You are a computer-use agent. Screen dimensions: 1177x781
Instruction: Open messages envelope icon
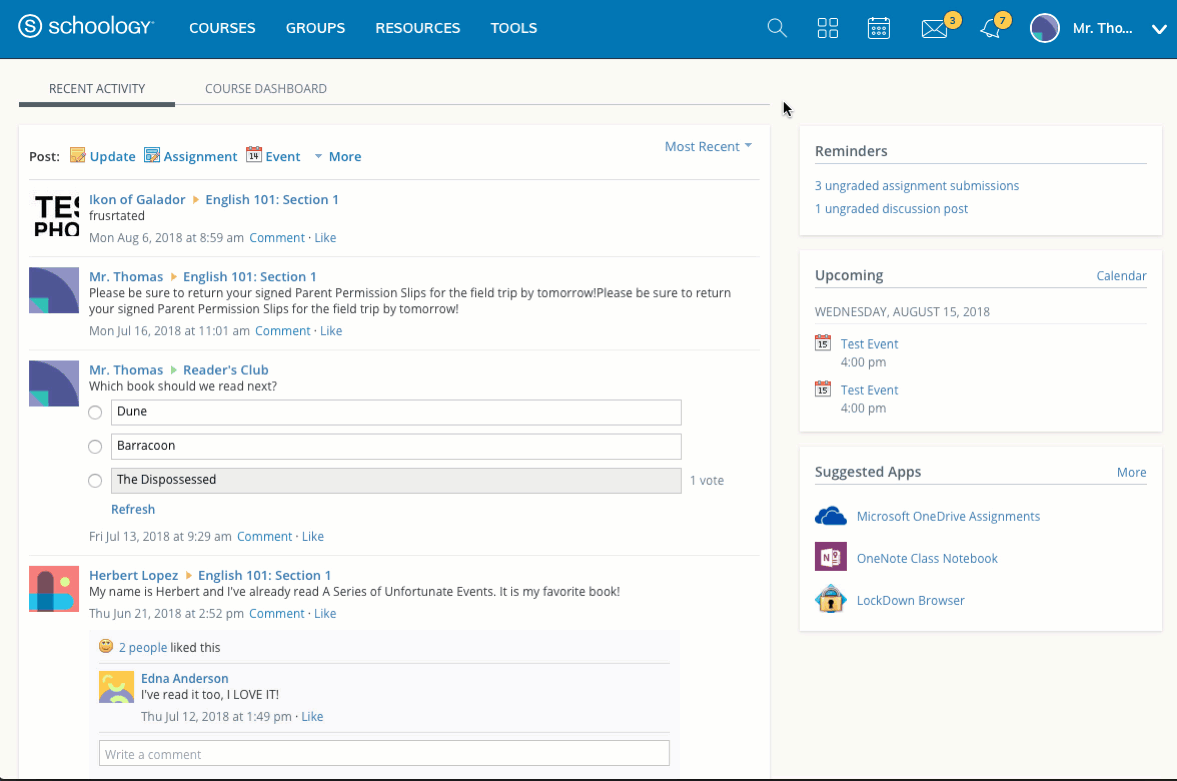click(934, 29)
